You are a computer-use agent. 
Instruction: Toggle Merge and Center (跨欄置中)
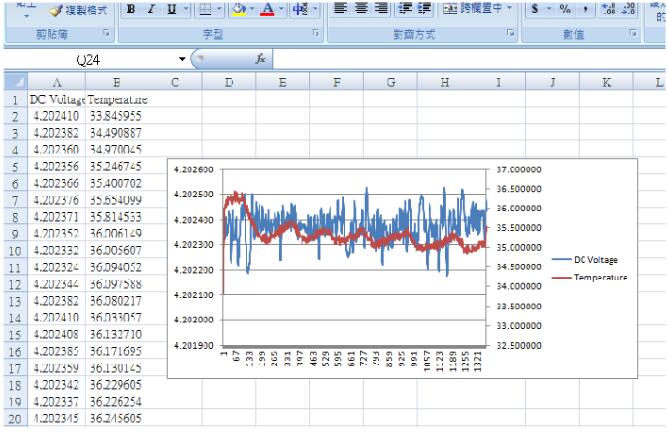tap(472, 8)
